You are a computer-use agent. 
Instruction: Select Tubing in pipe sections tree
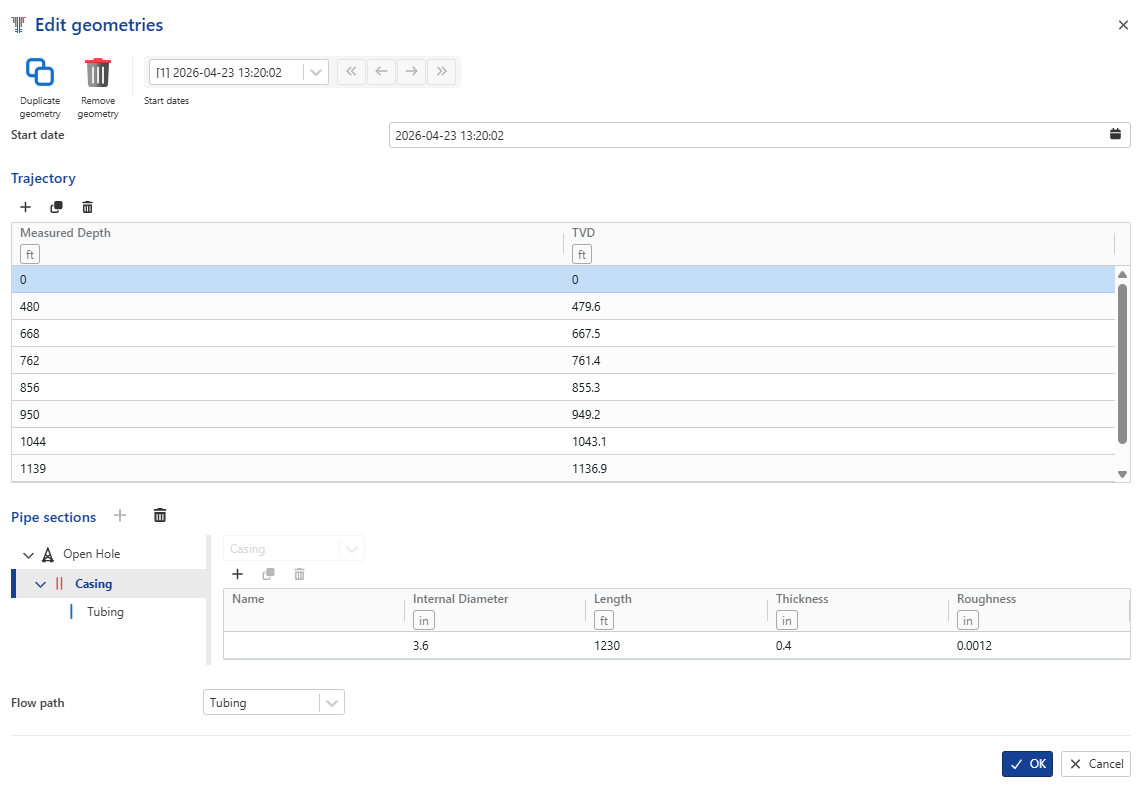(105, 612)
